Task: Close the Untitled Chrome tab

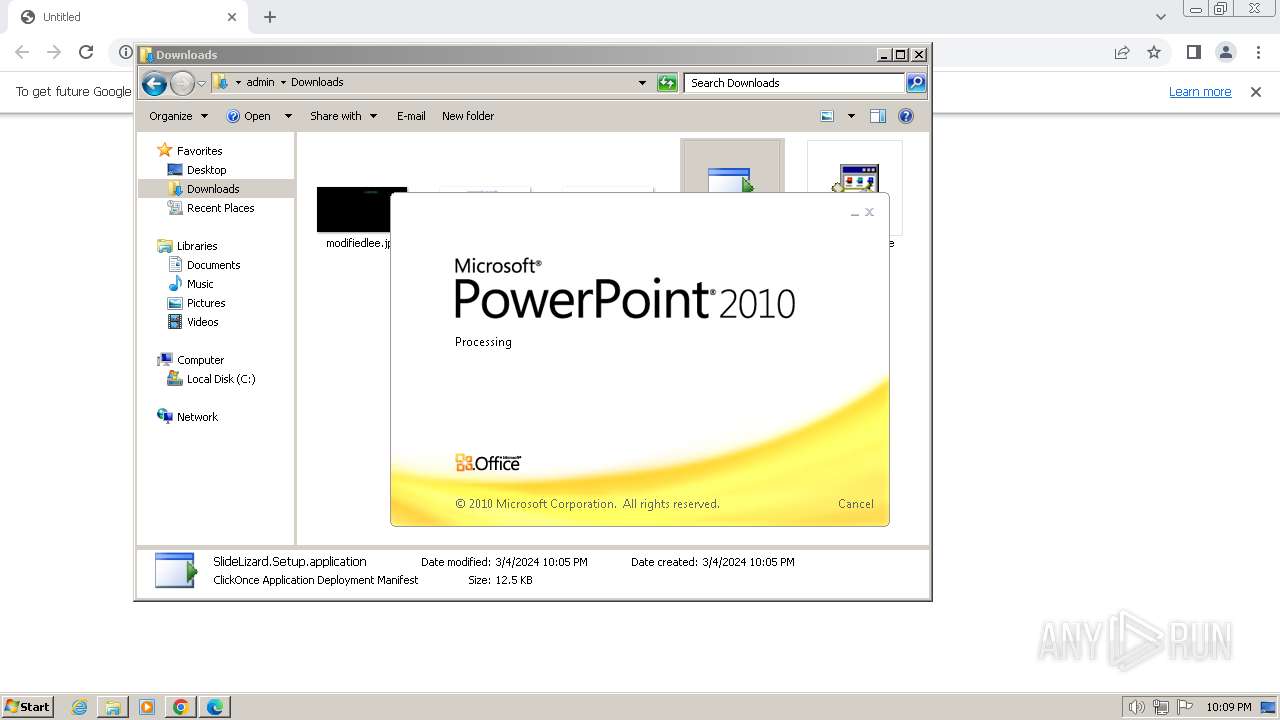Action: pyautogui.click(x=232, y=17)
